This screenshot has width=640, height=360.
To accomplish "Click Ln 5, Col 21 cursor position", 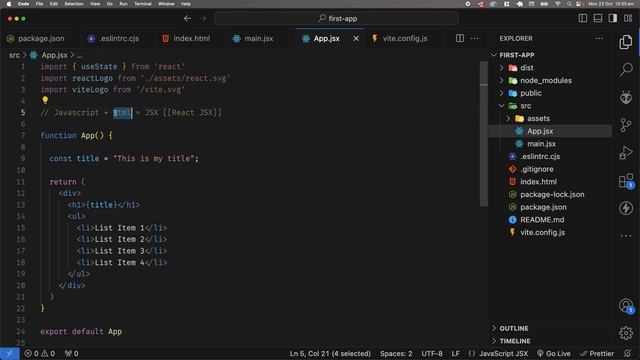I will tap(330, 353).
